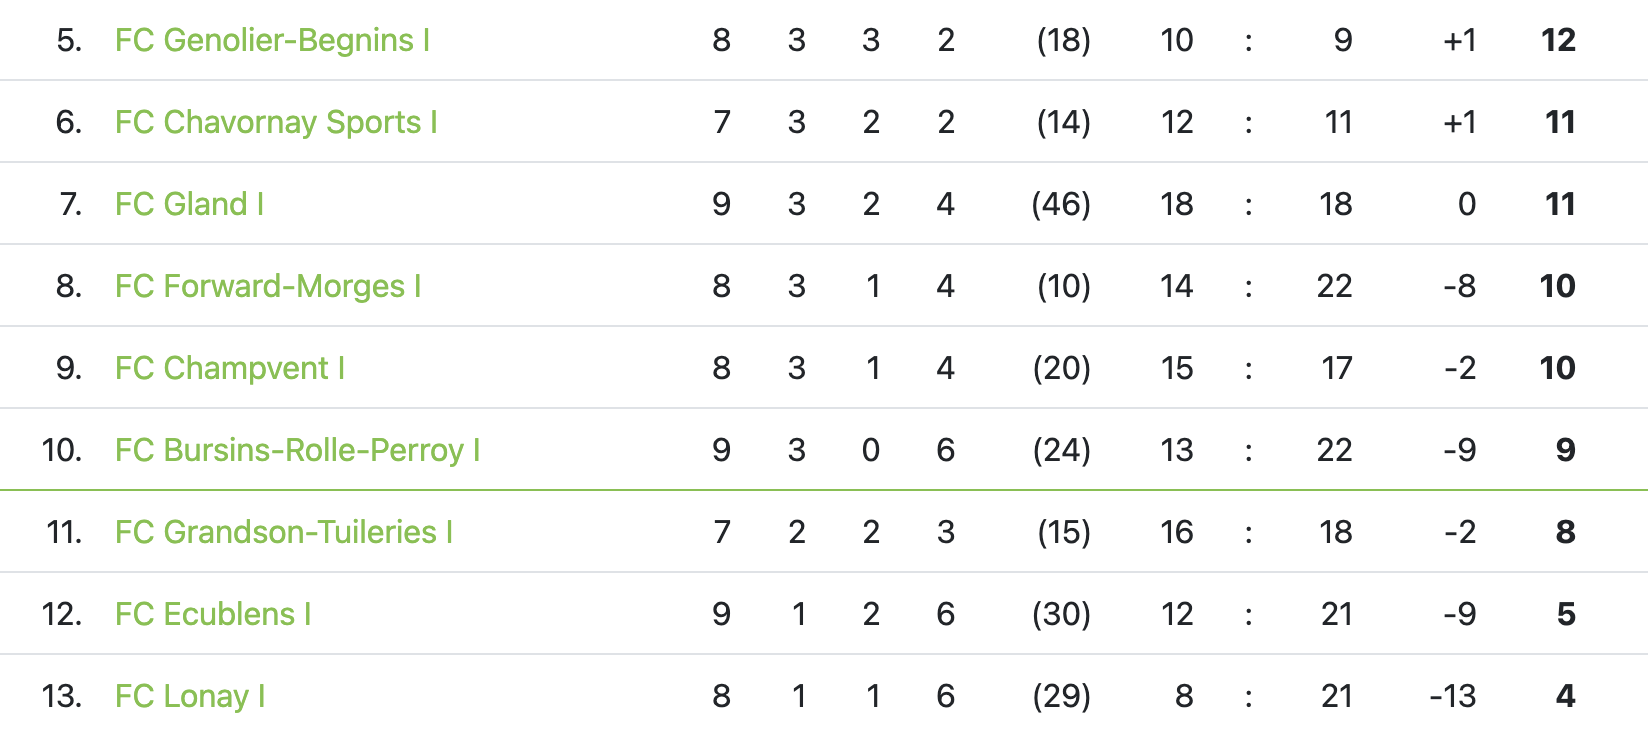Select the FC Lonay I team link
This screenshot has width=1648, height=732.
(x=190, y=696)
